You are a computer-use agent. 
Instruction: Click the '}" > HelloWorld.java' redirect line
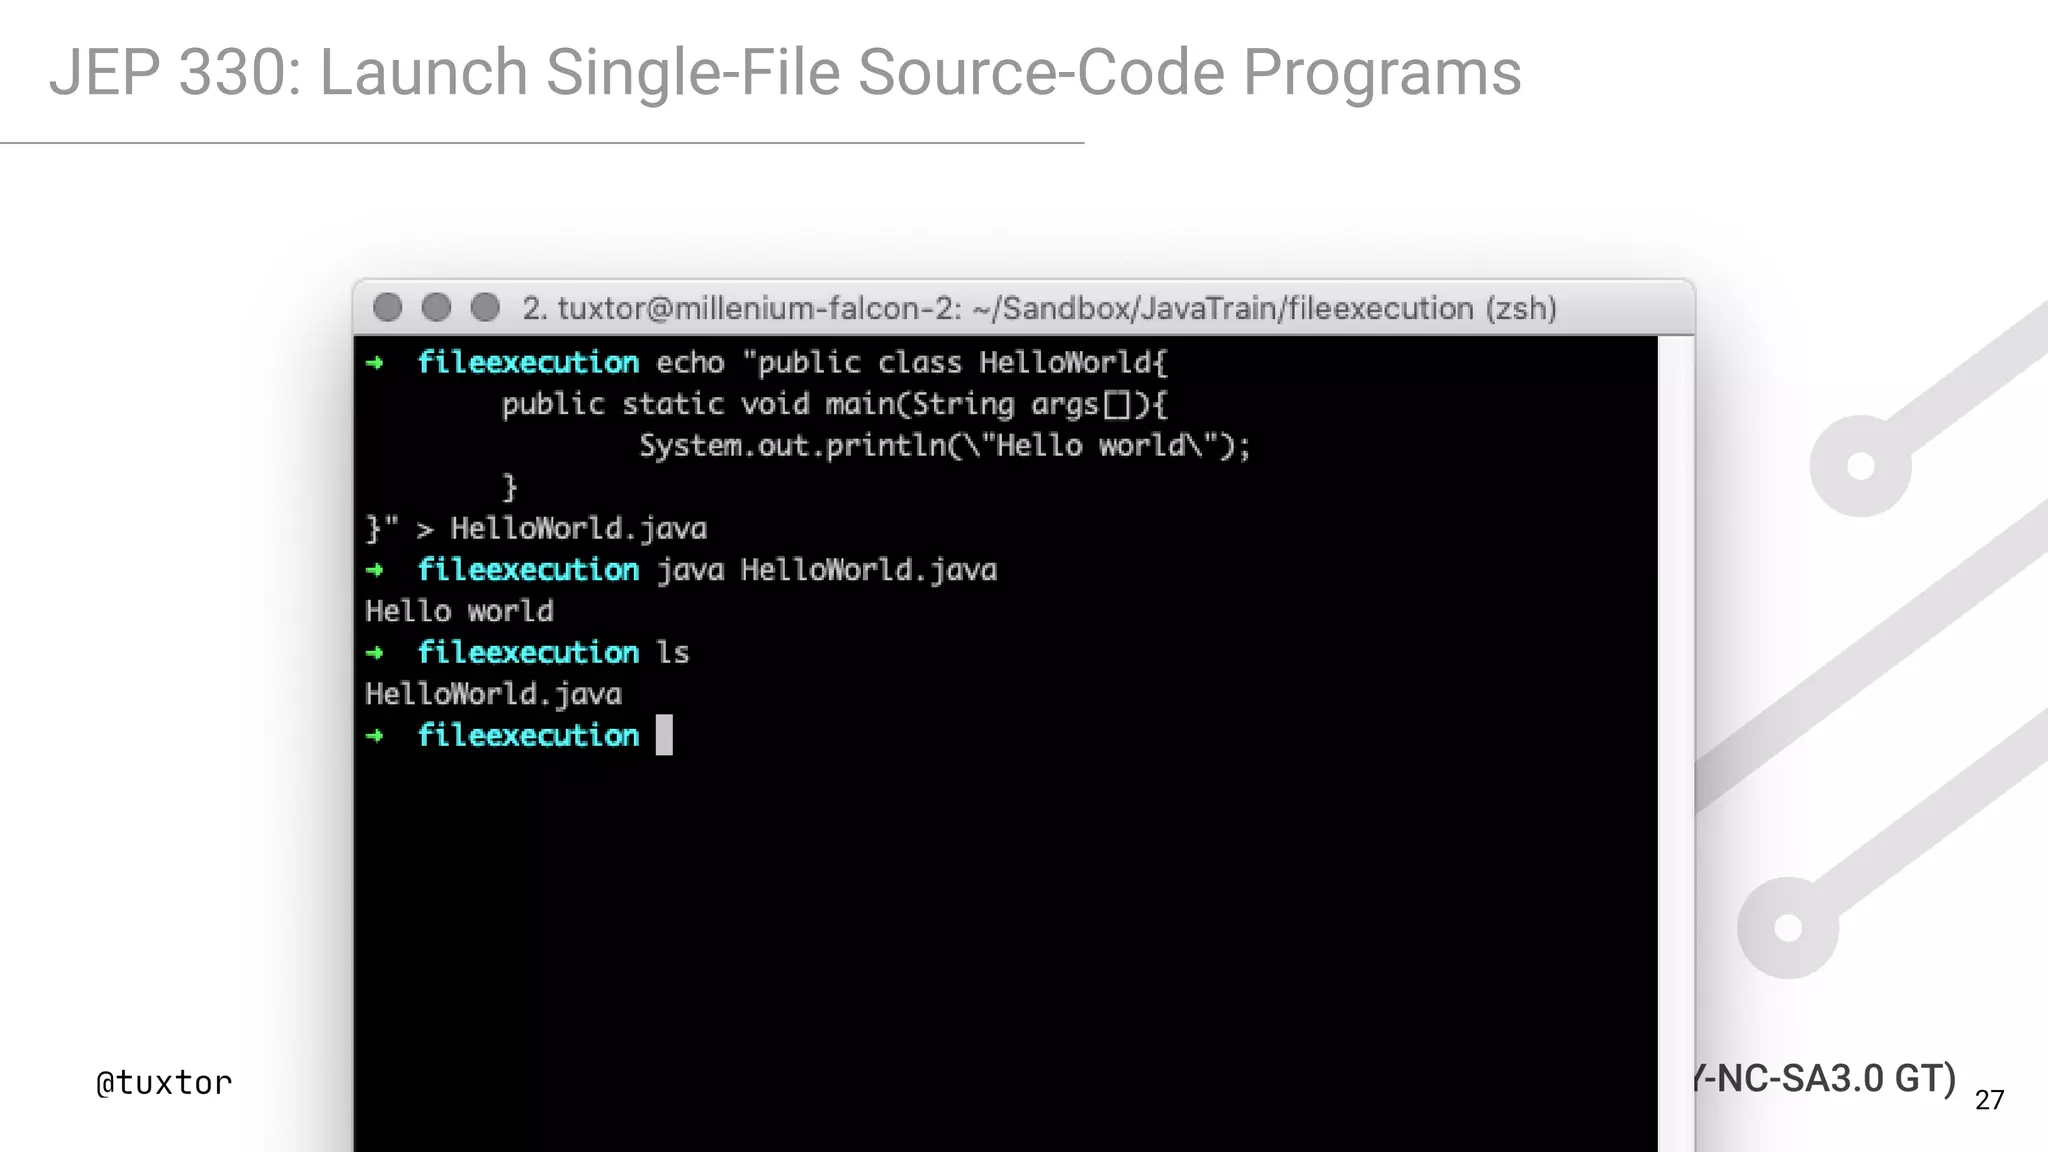point(536,528)
